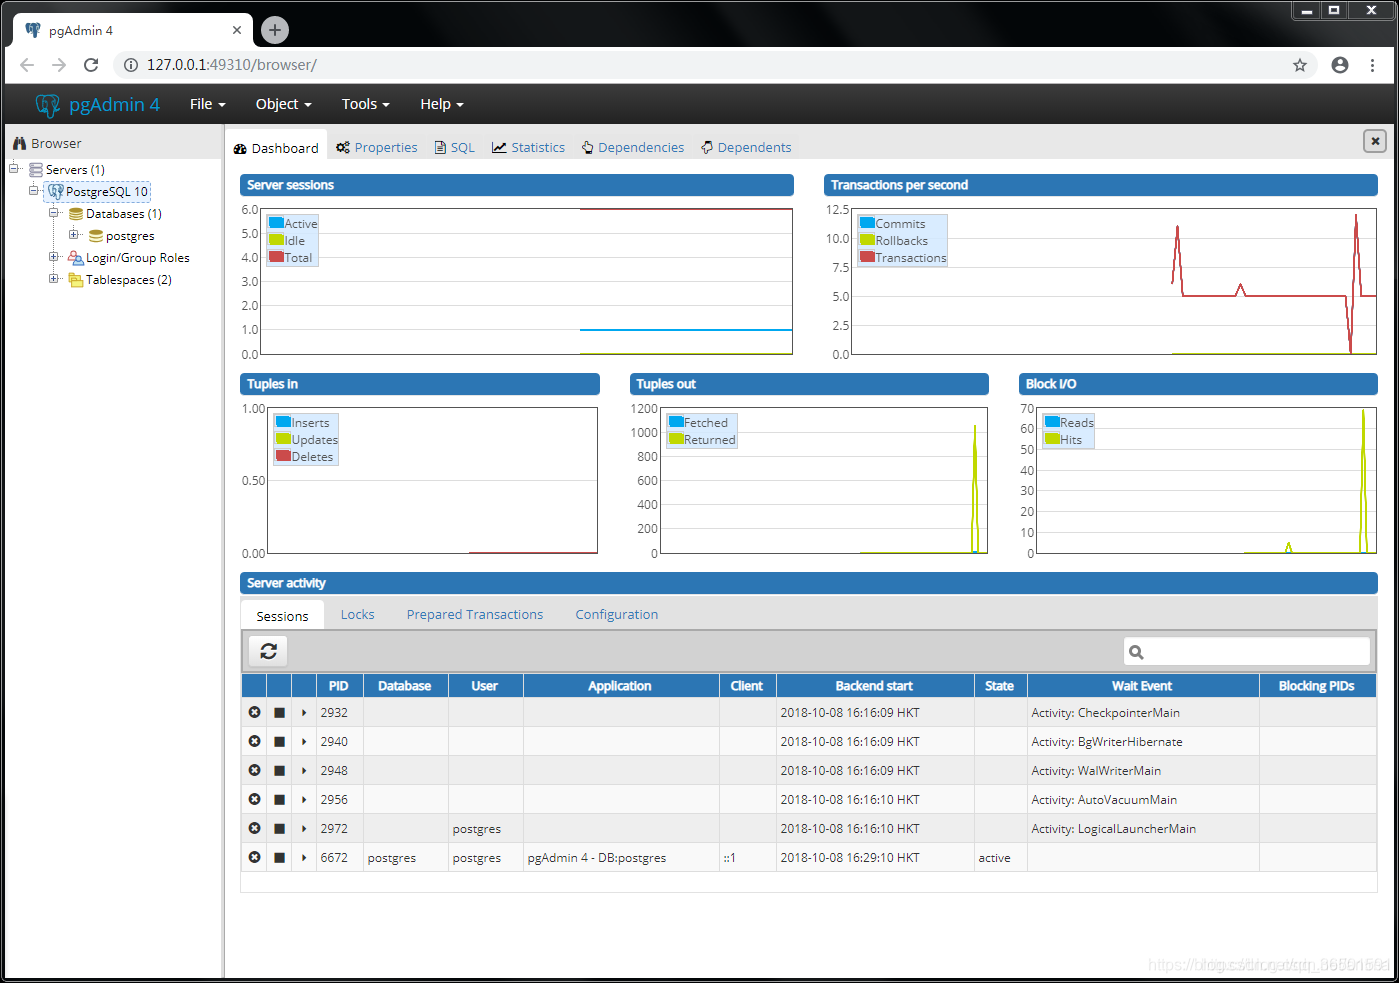Expand the Tablespaces tree node
The image size is (1399, 983).
54,279
